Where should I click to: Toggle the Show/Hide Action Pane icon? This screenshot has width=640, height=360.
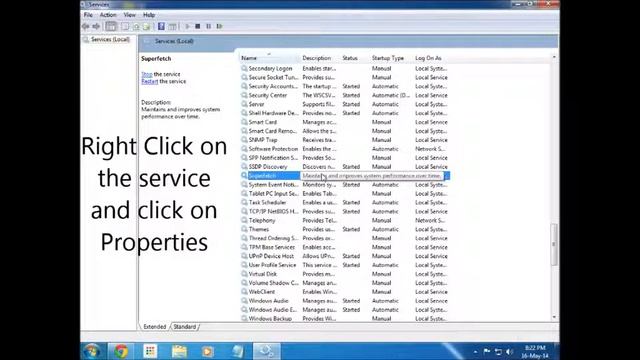(x=172, y=27)
